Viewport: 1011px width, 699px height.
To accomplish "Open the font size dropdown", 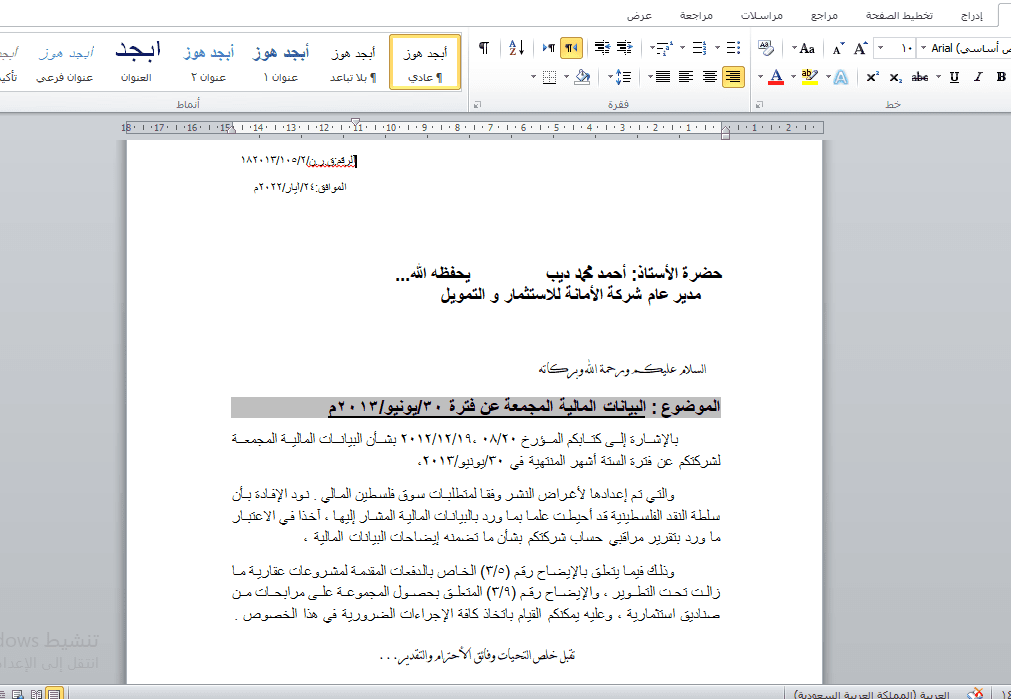I will point(881,48).
